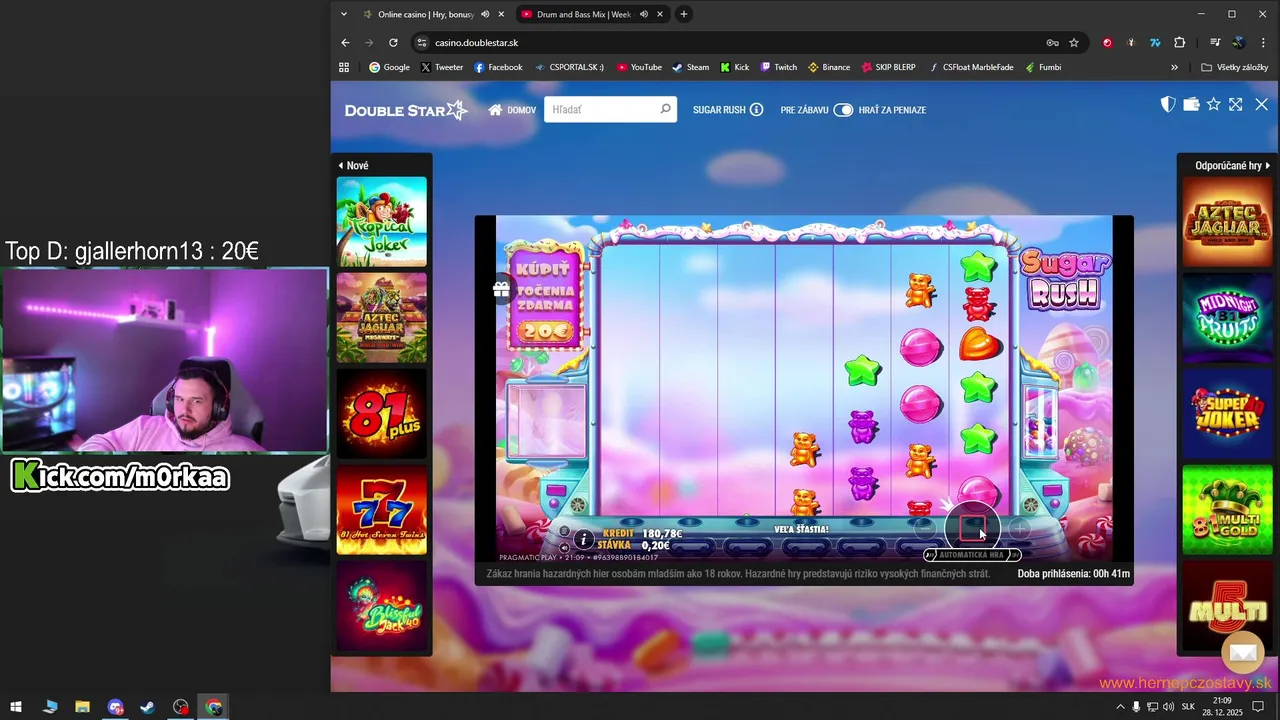Click the gift box icon in game

point(501,289)
